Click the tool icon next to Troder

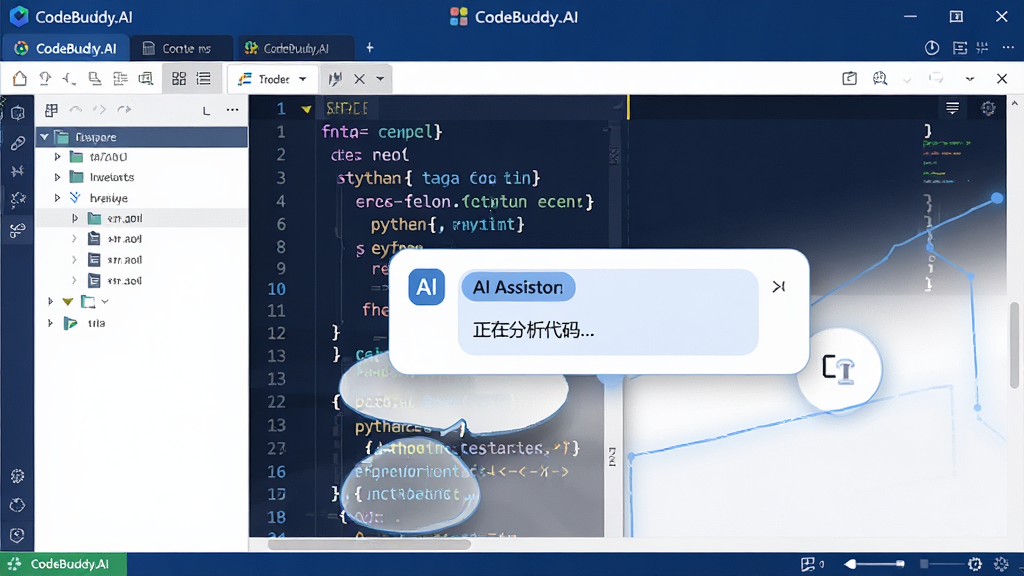pyautogui.click(x=335, y=79)
